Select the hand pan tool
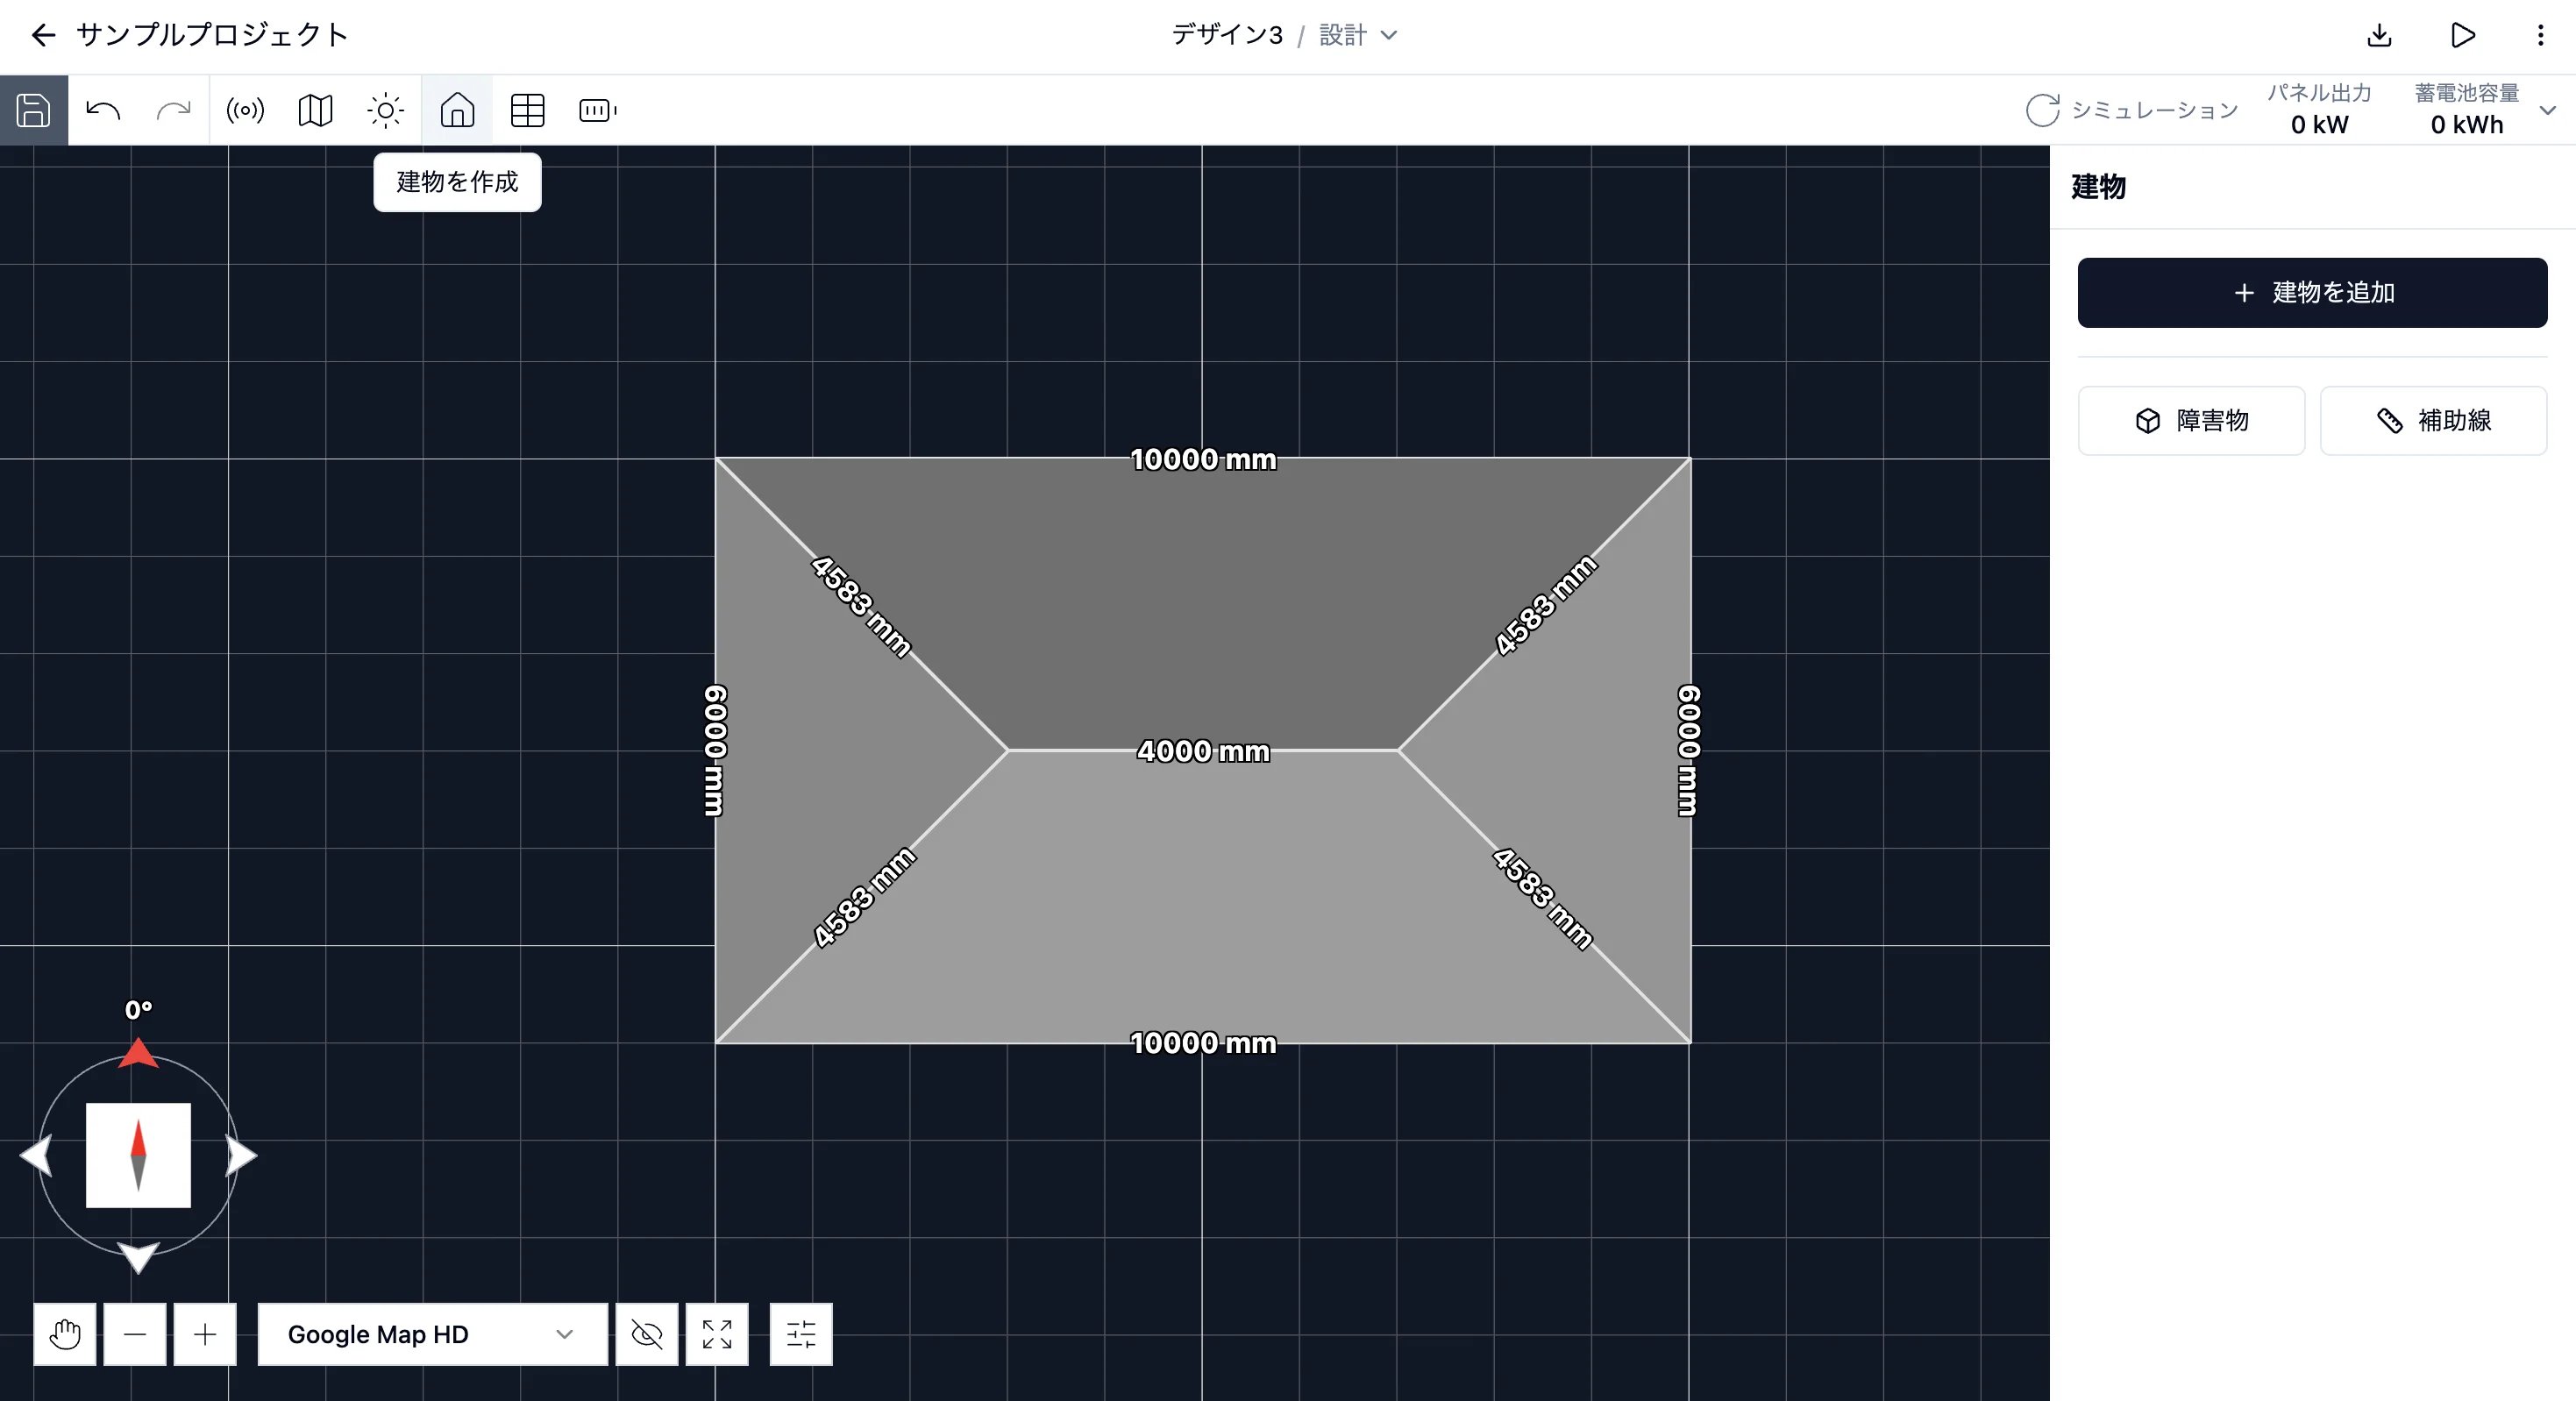 65,1334
